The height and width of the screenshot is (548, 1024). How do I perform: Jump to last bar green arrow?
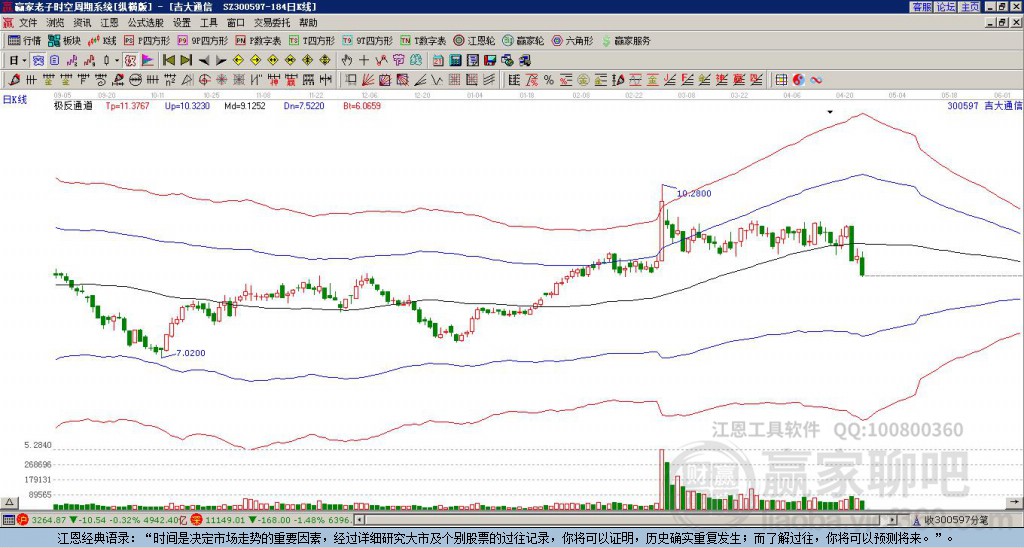pyautogui.click(x=186, y=61)
